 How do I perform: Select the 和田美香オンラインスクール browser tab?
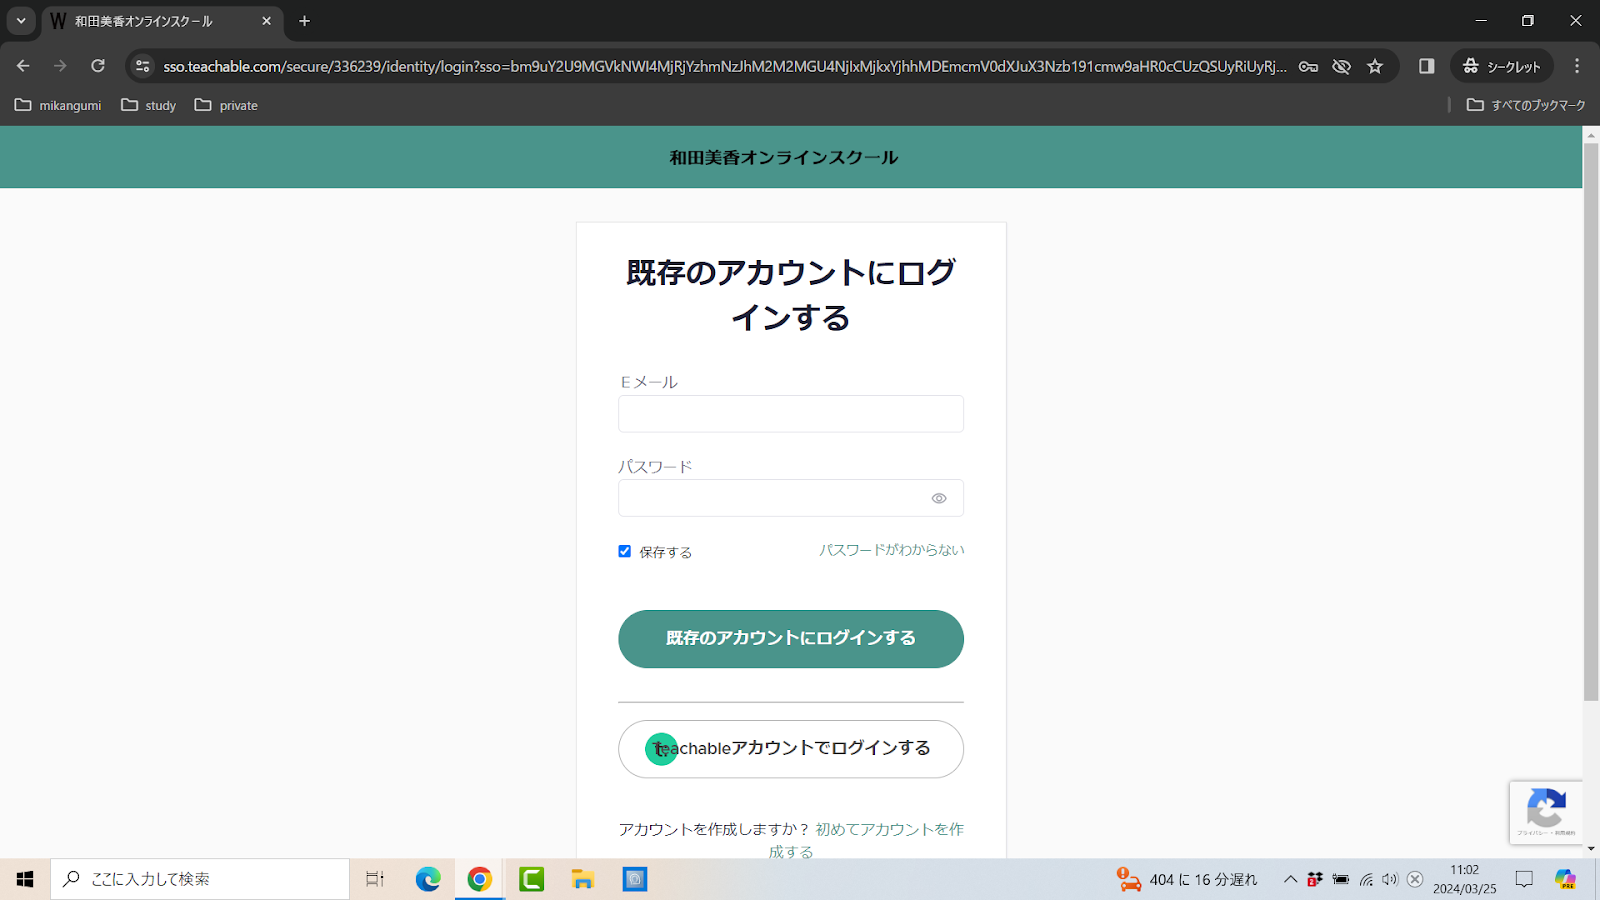pyautogui.click(x=160, y=20)
